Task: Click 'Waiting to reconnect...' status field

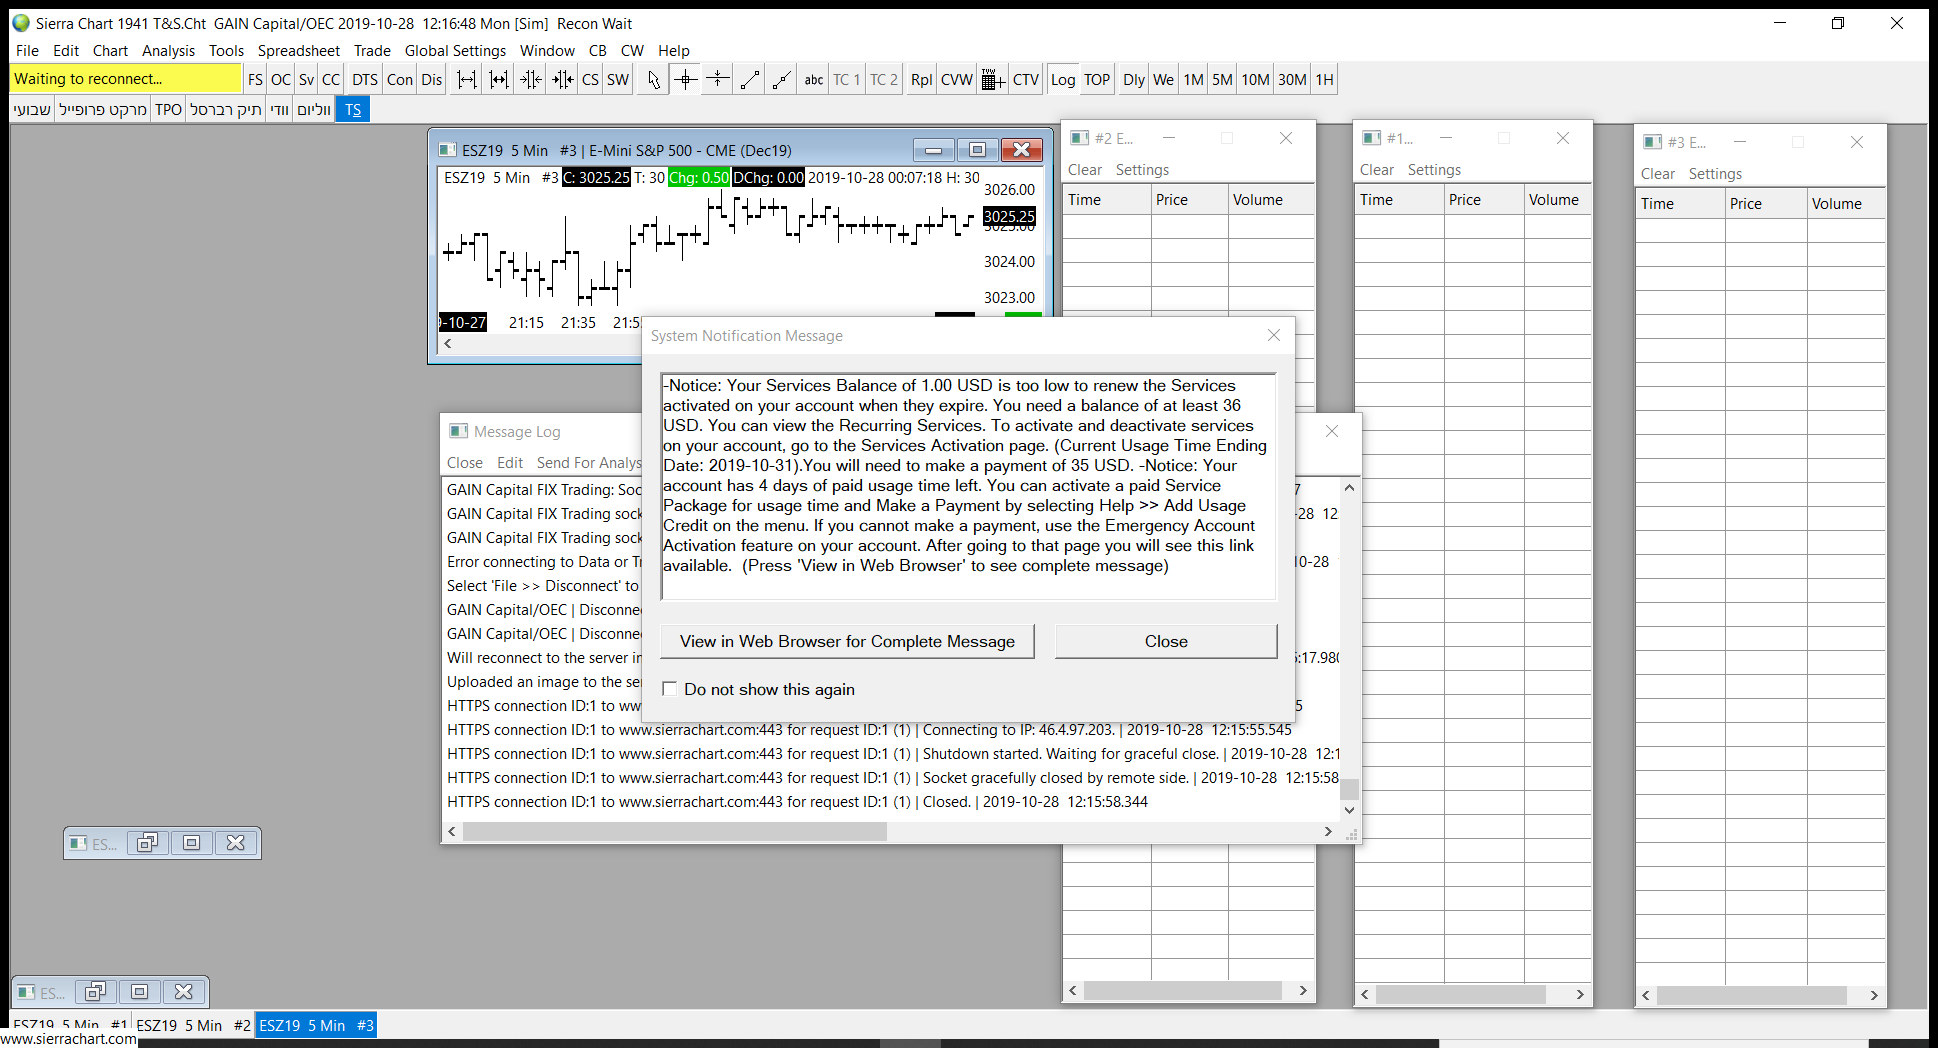Action: point(126,79)
